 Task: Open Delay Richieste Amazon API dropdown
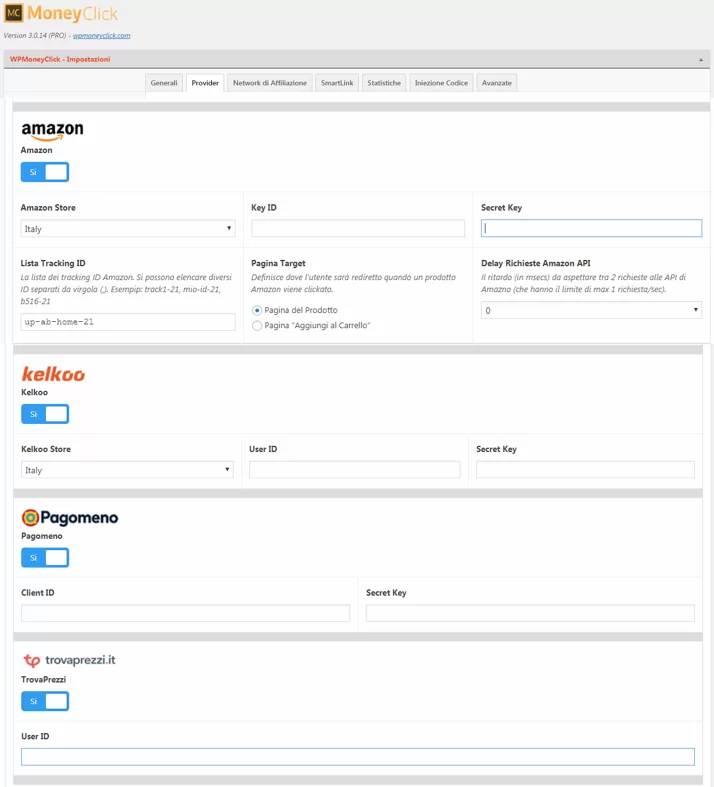point(591,310)
